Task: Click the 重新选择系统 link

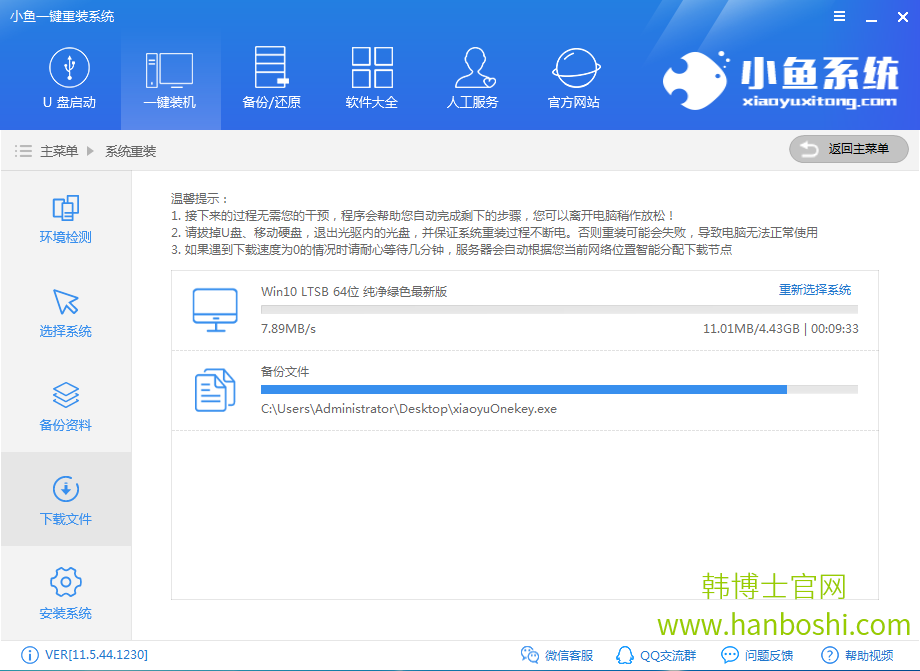Action: click(817, 288)
